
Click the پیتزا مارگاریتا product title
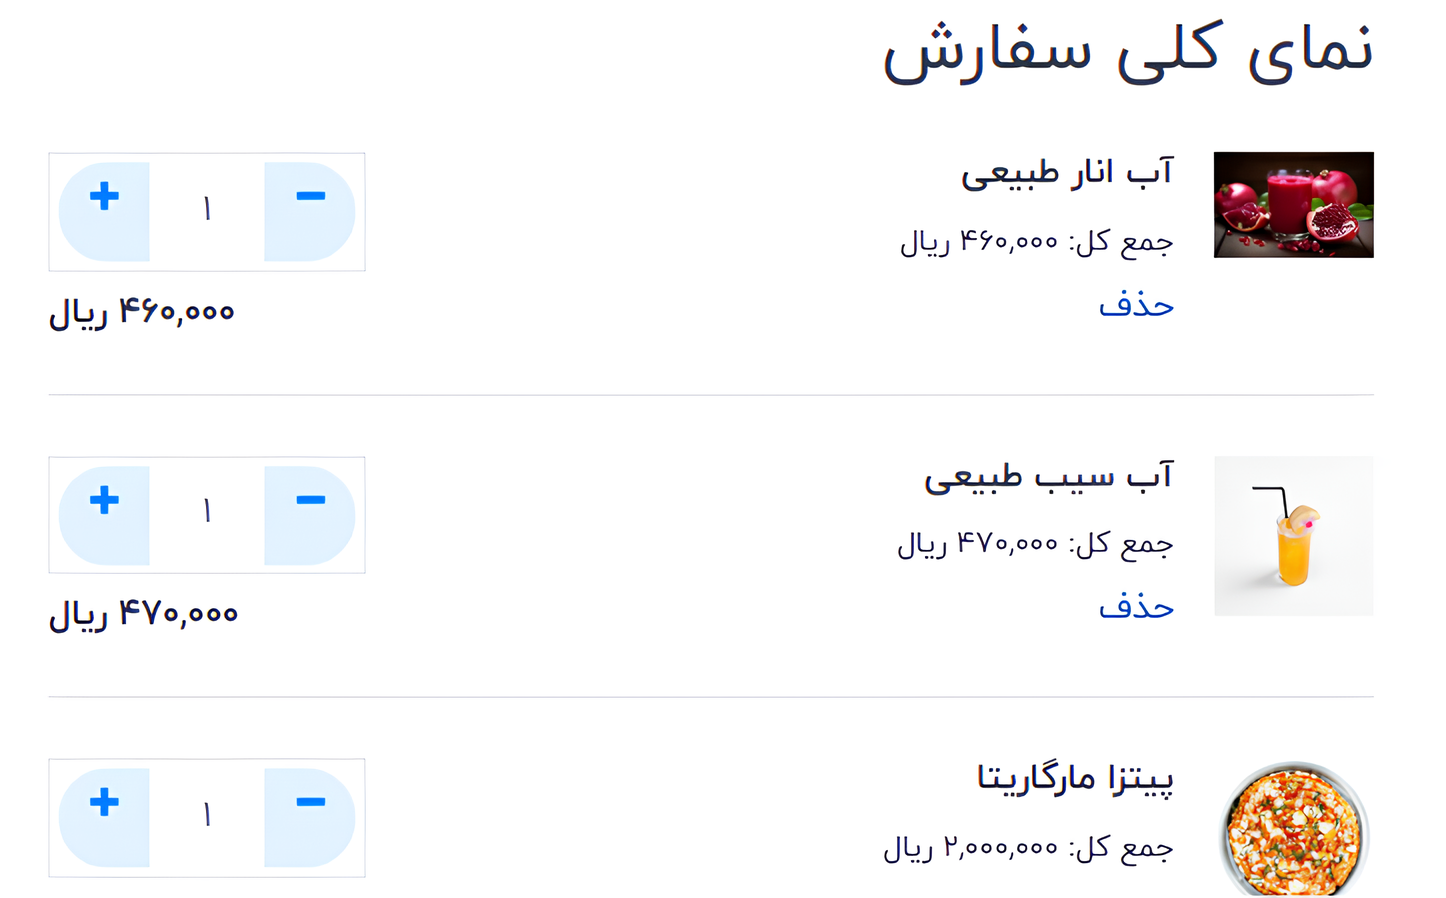pos(1075,778)
